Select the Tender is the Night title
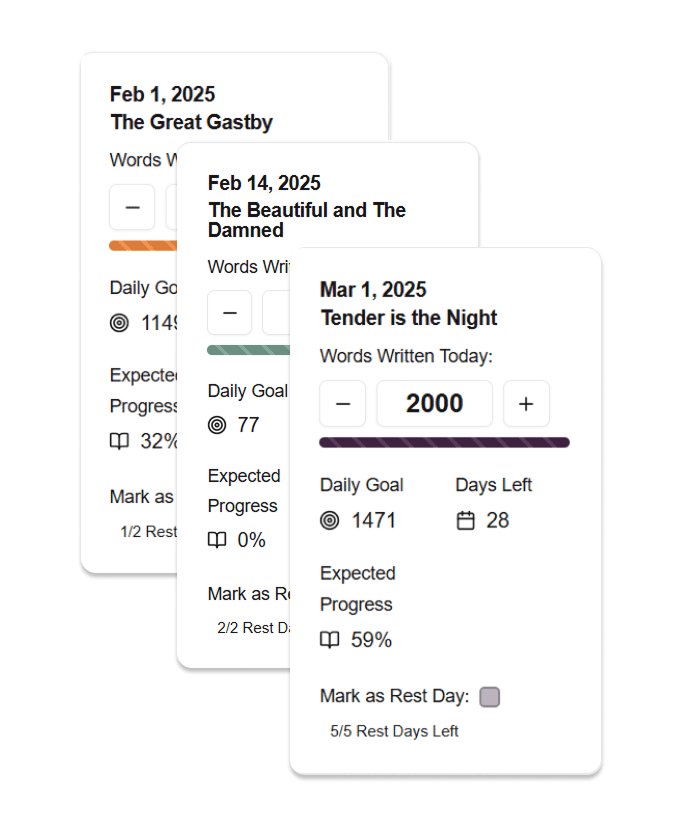Image resolution: width=679 pixels, height=821 pixels. point(409,318)
